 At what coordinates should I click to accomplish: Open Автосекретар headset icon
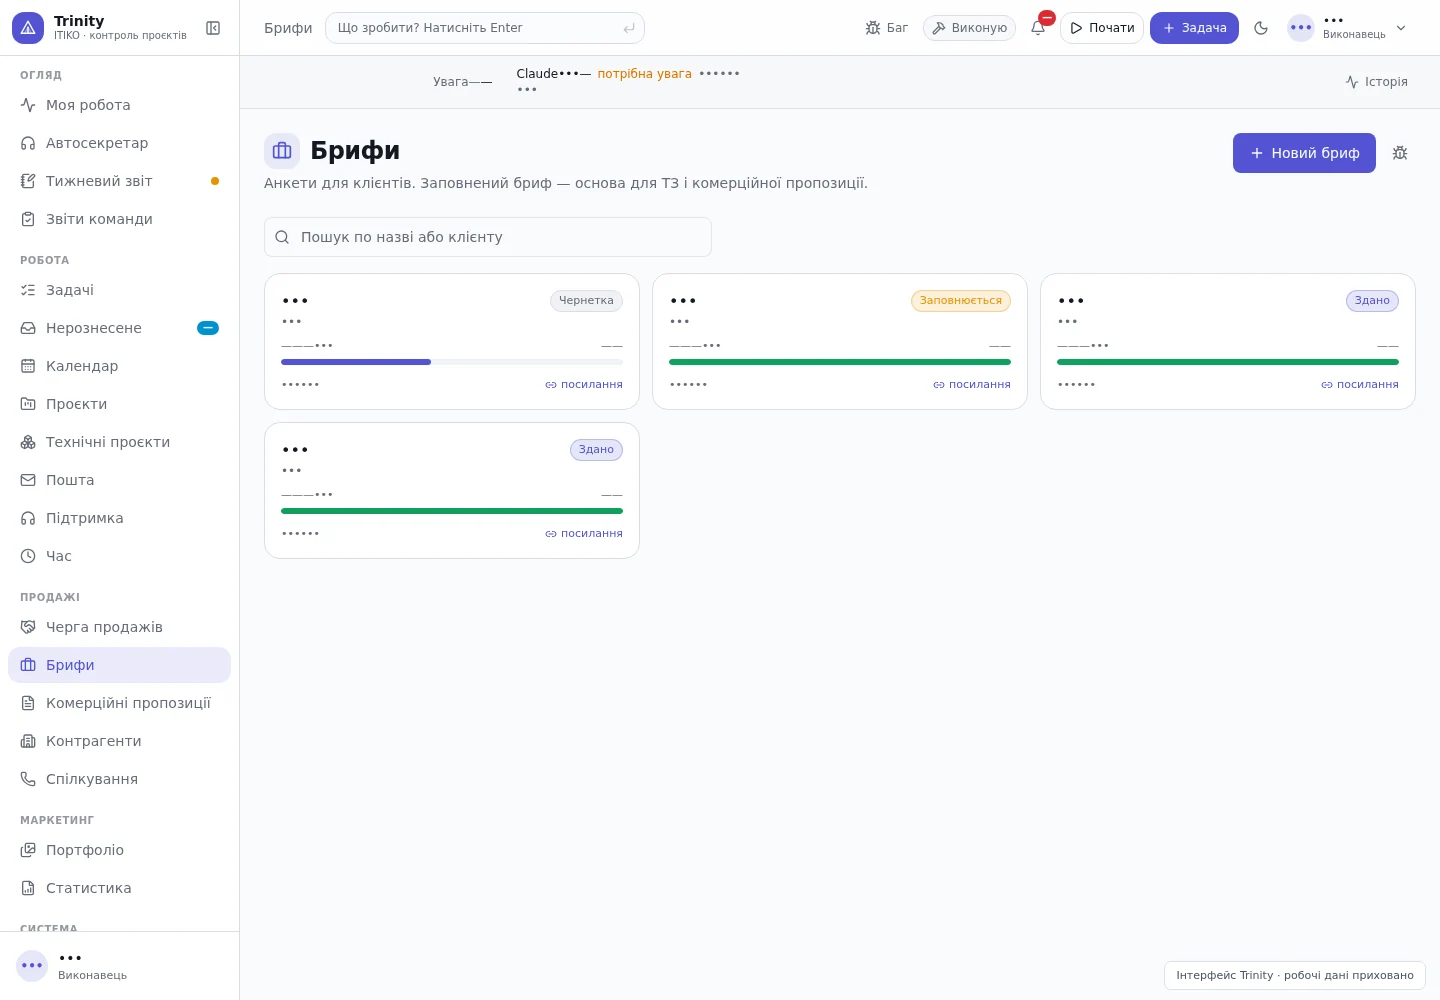click(28, 143)
